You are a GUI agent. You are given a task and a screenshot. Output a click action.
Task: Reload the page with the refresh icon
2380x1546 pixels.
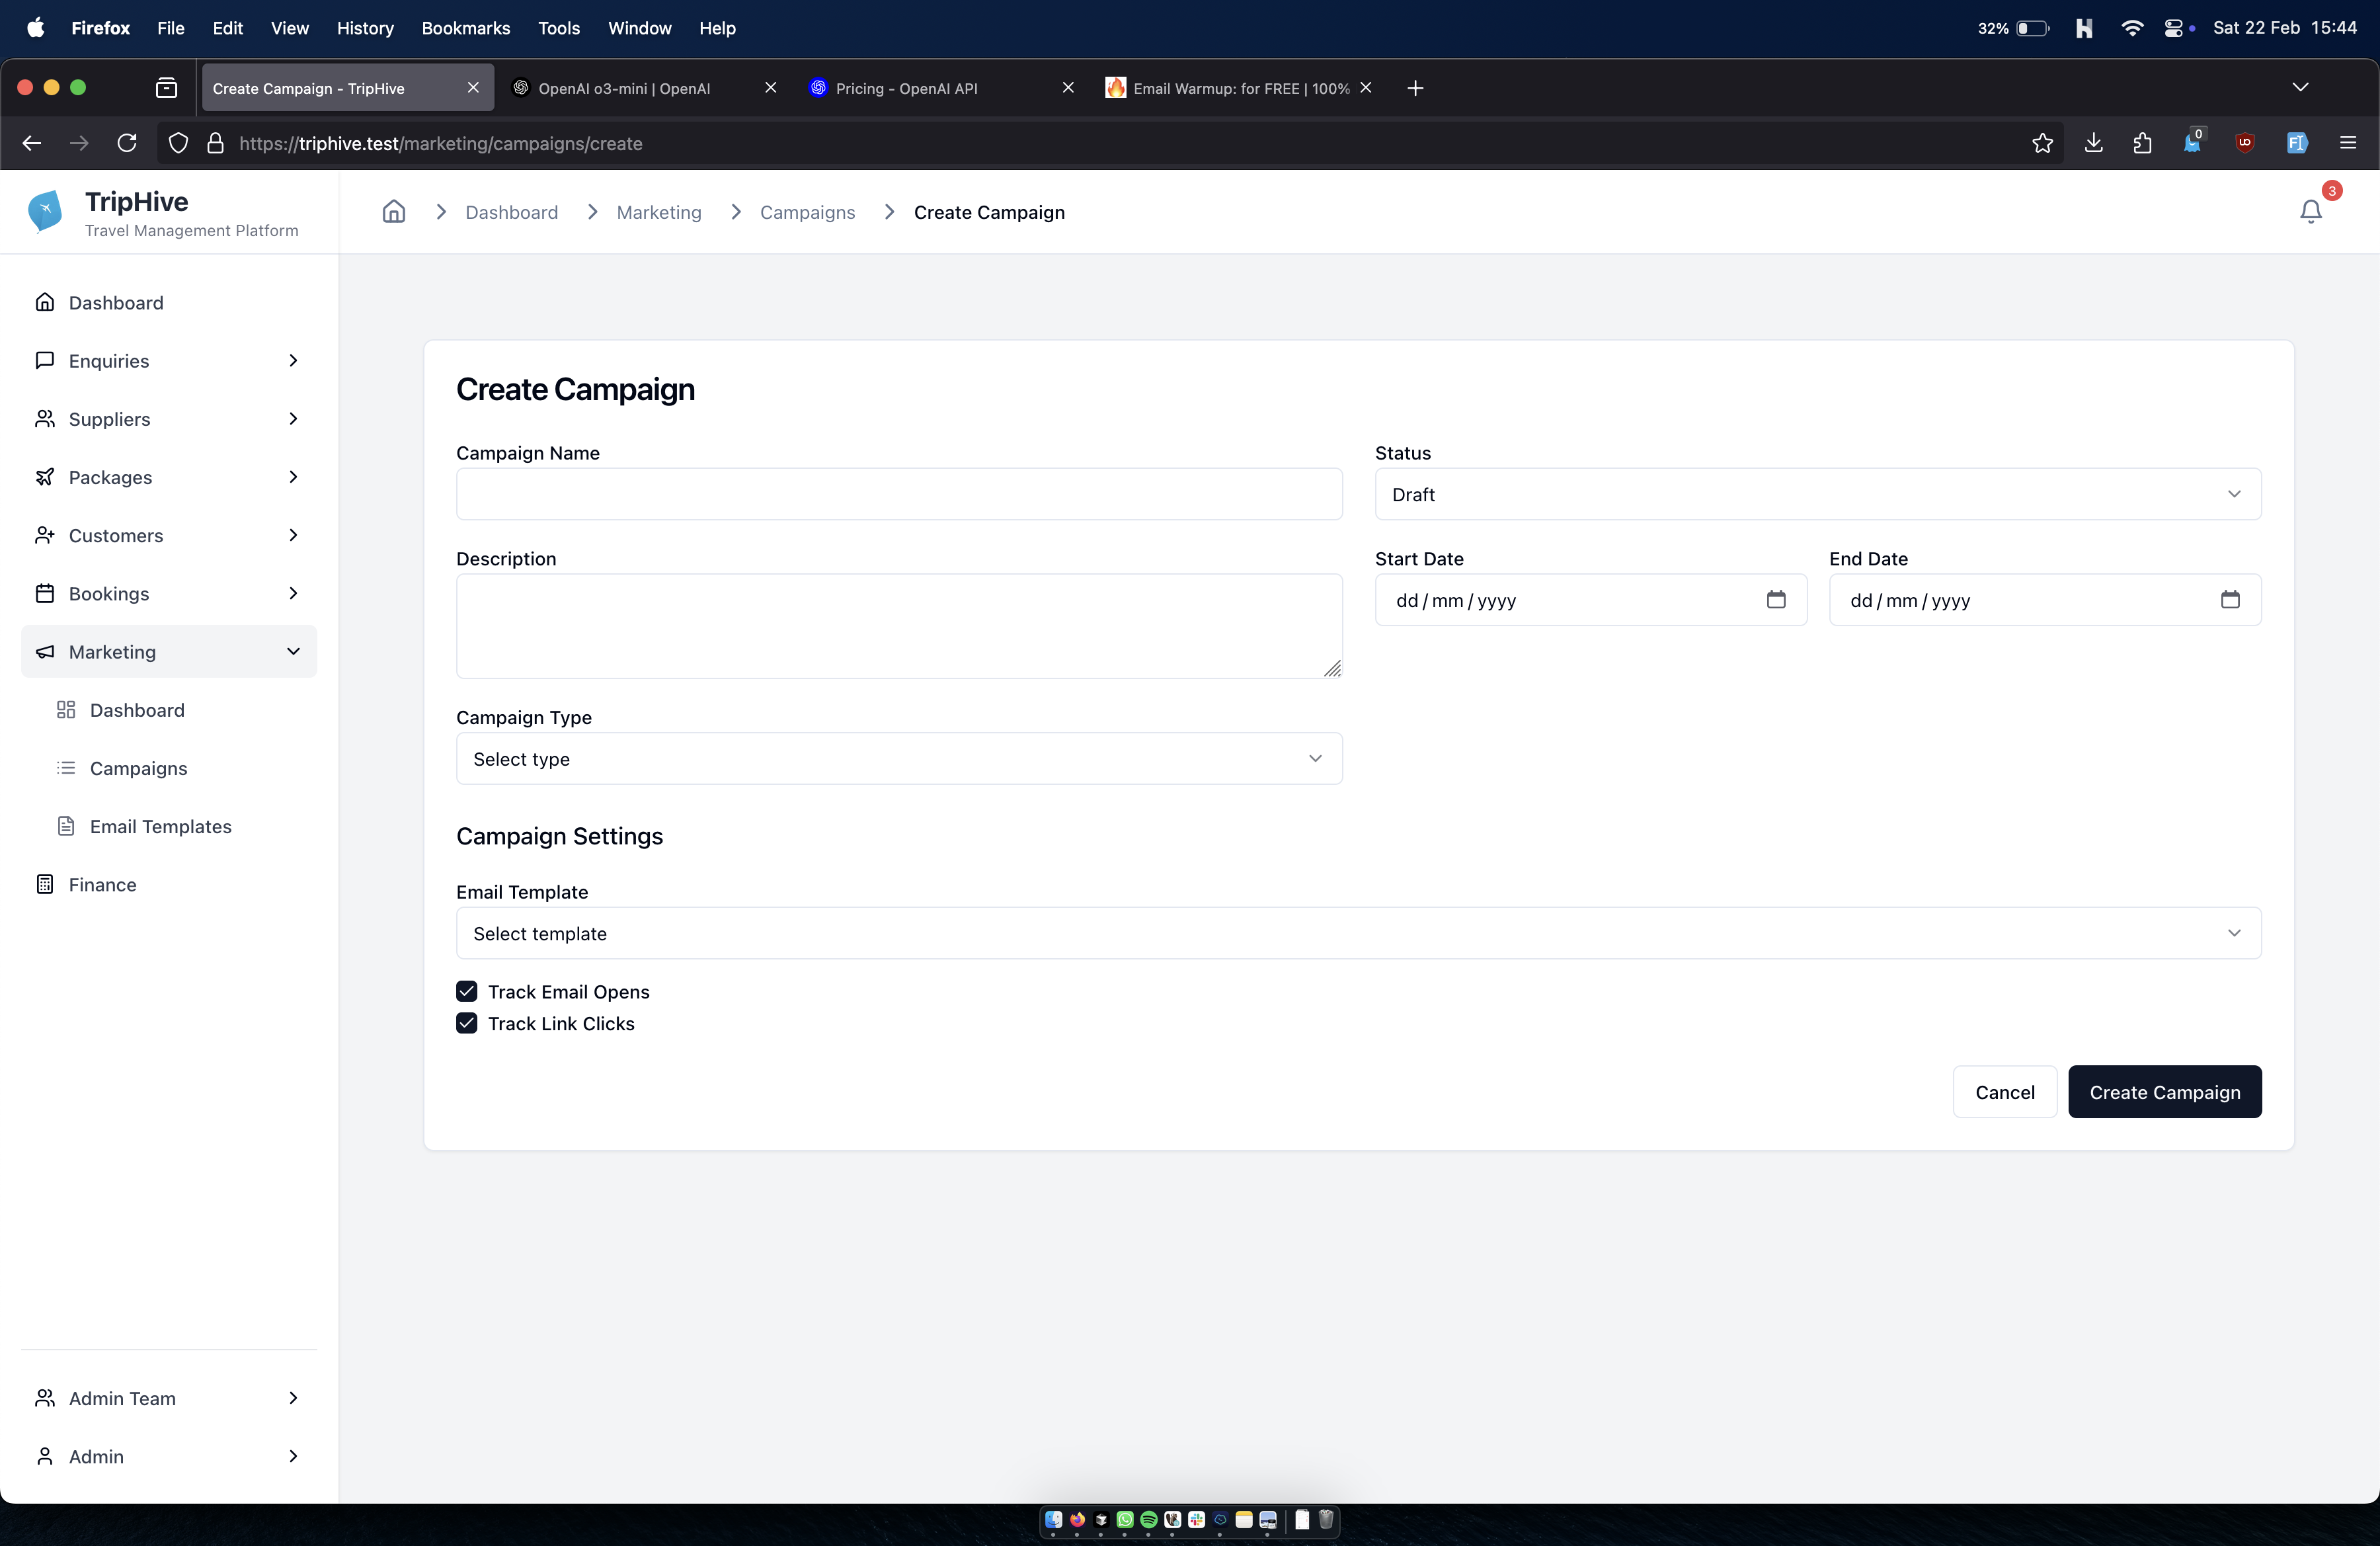[127, 143]
